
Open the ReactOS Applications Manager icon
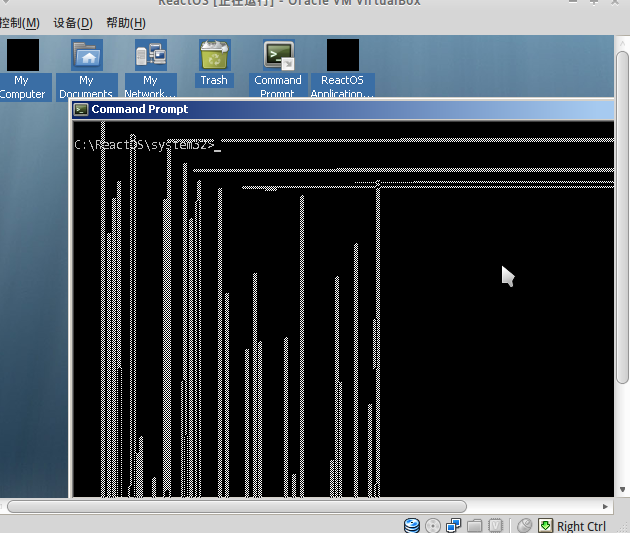click(343, 55)
